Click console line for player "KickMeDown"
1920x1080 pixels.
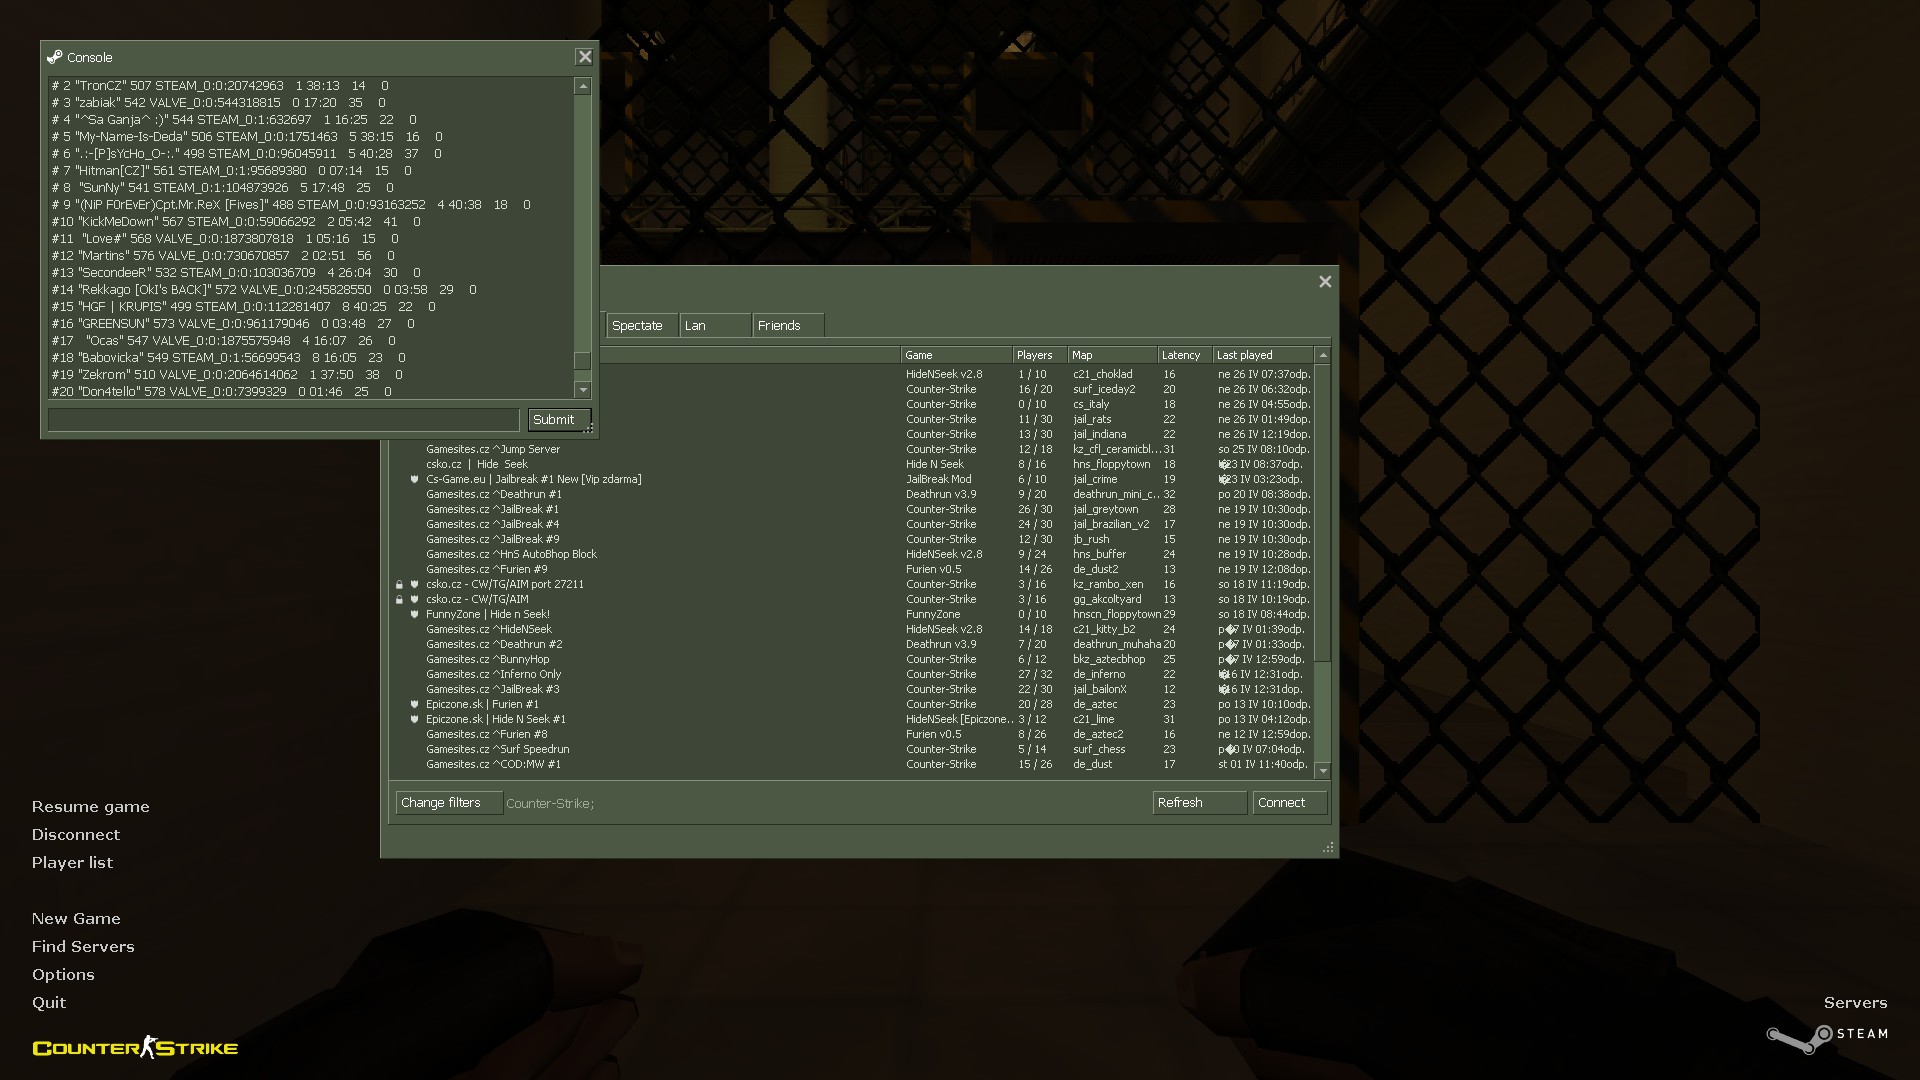236,222
